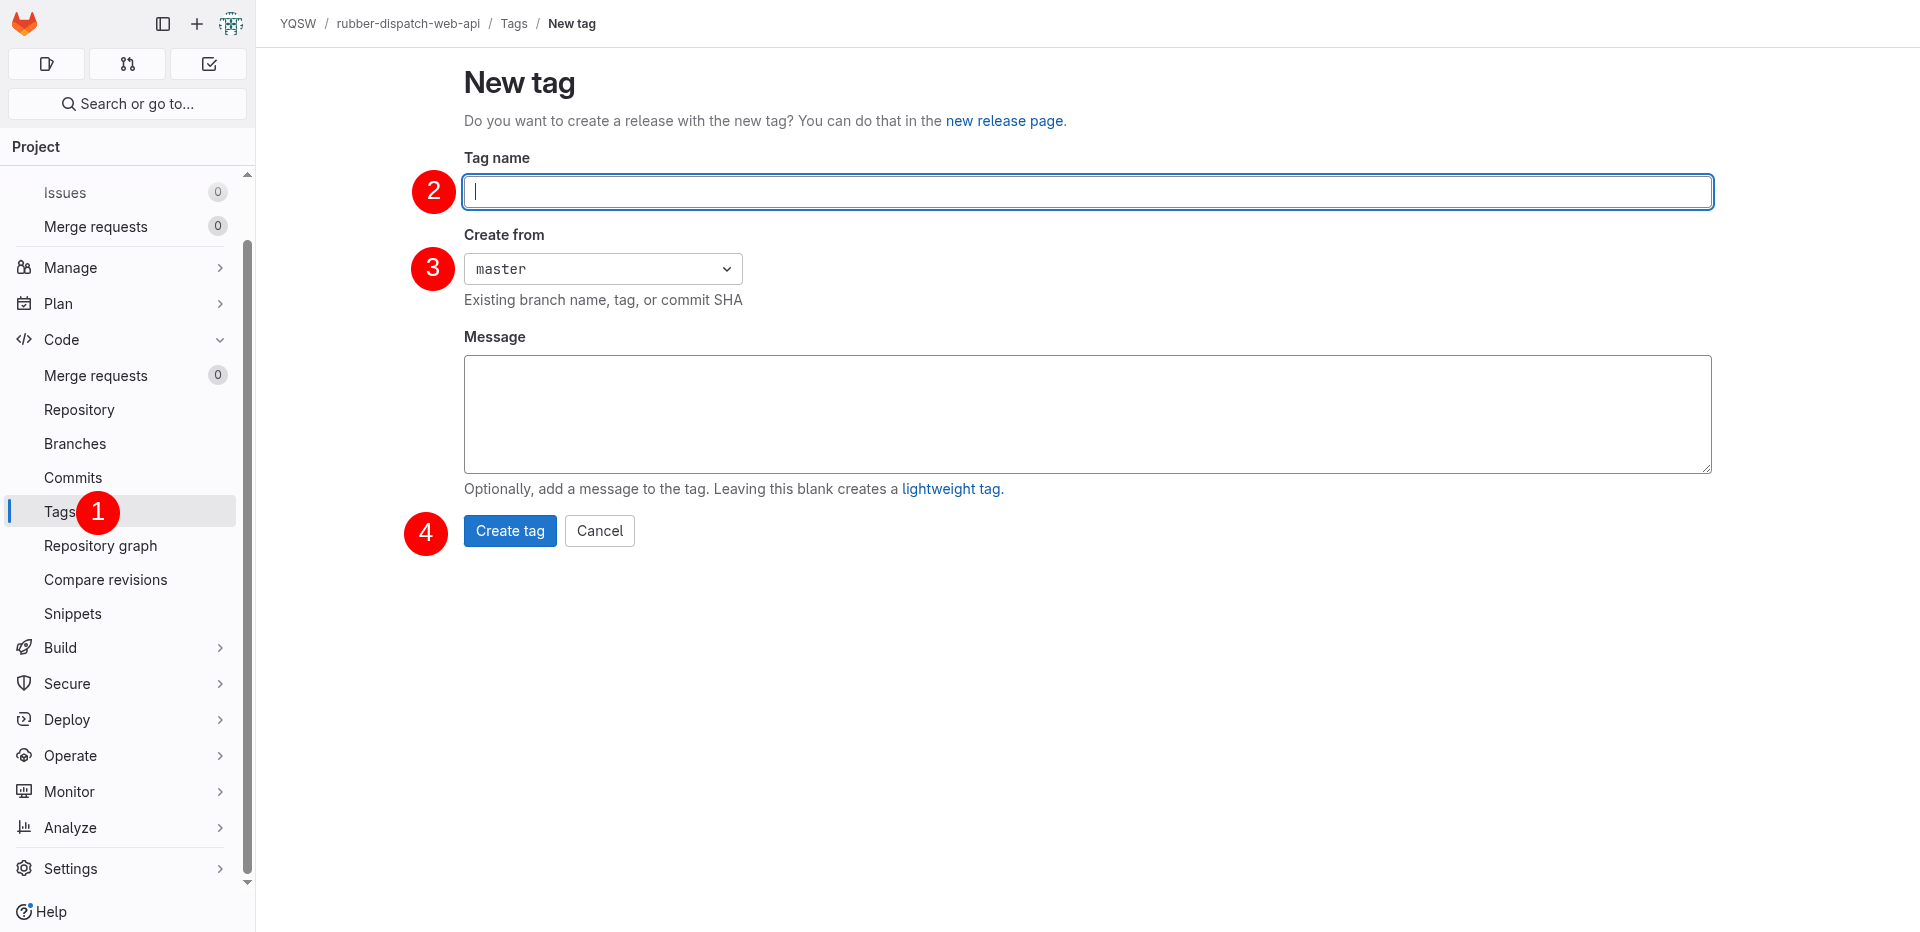1920x932 pixels.
Task: Click the Plan calendar icon
Action: click(x=24, y=304)
